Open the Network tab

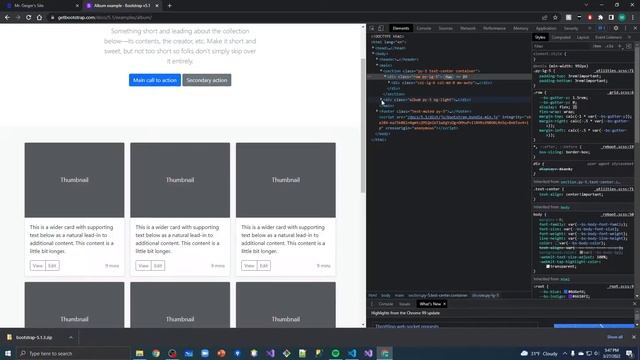click(x=468, y=28)
